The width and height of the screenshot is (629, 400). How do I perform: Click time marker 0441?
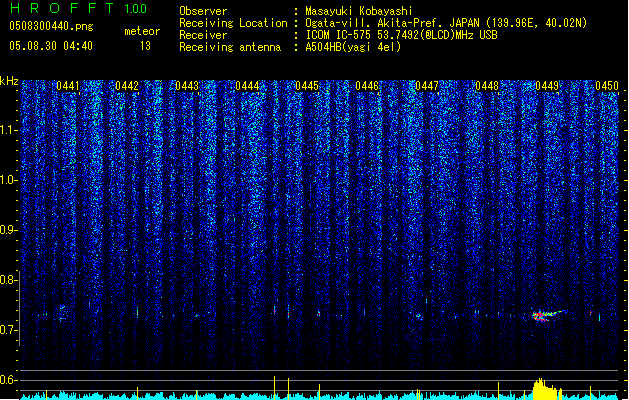(68, 86)
